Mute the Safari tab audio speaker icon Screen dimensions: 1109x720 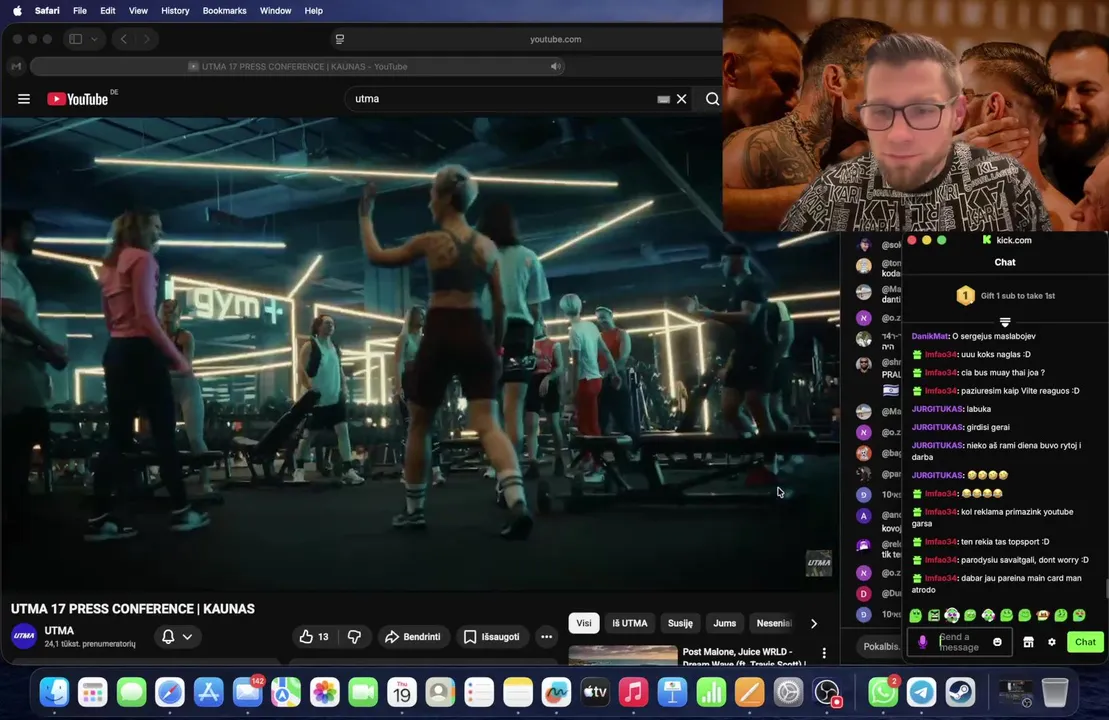[x=556, y=66]
